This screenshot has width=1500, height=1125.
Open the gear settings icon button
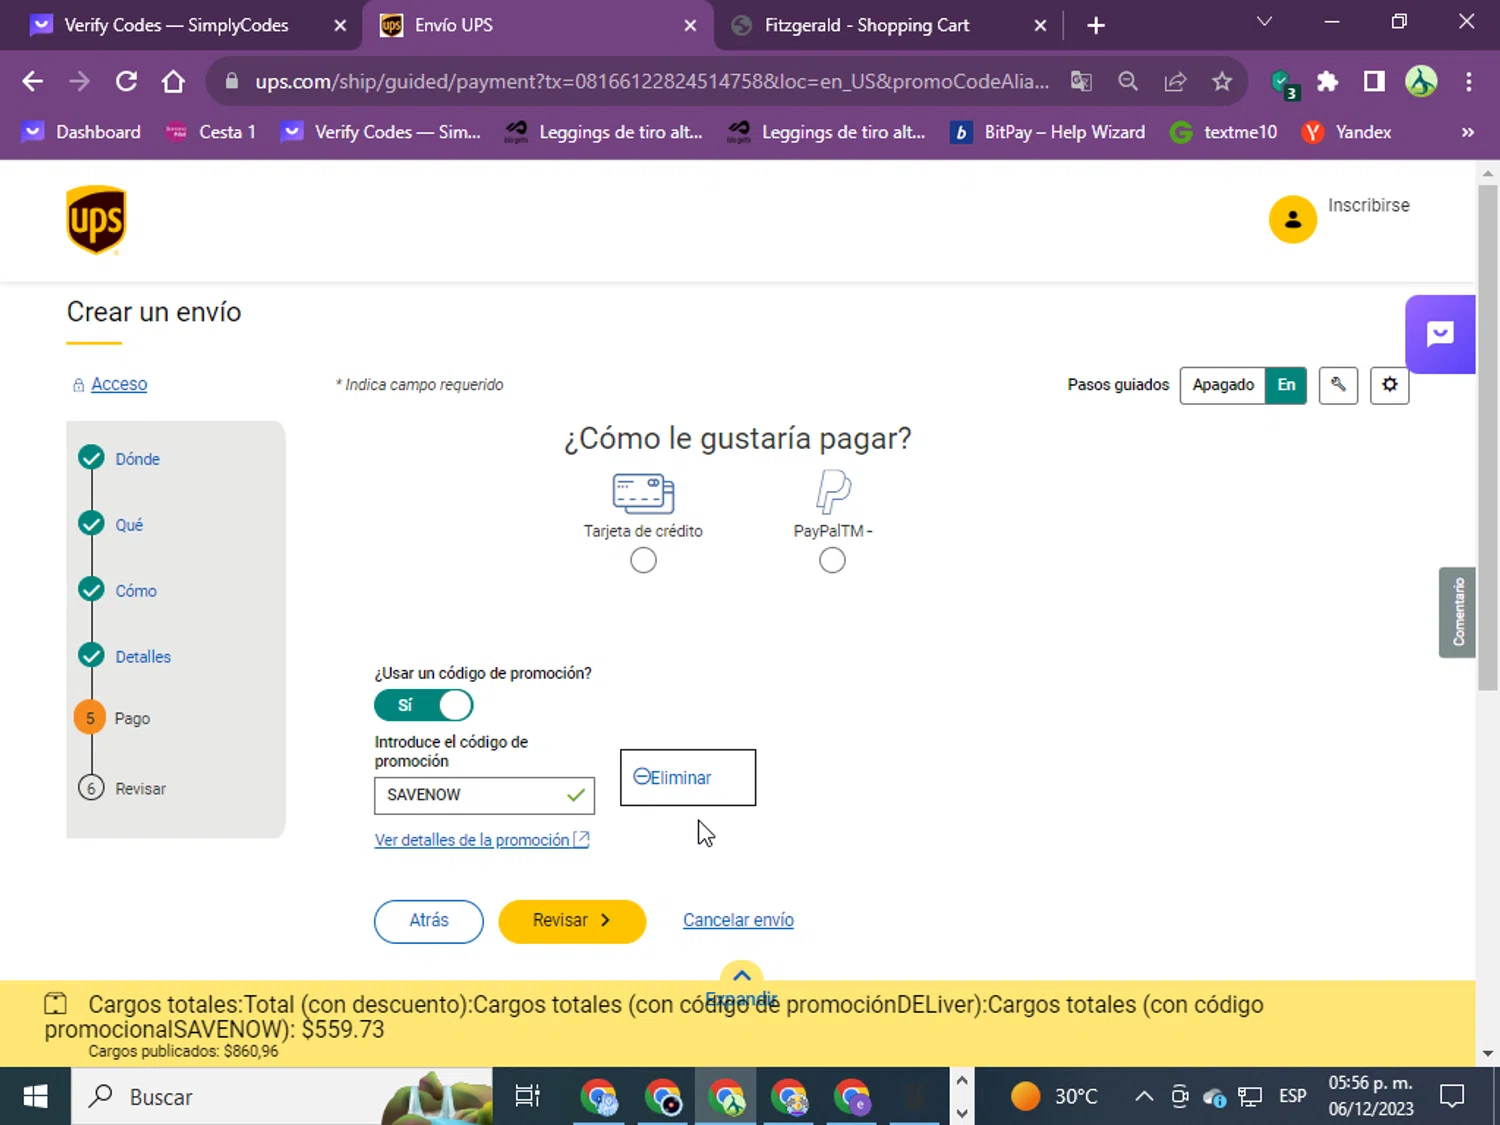pyautogui.click(x=1389, y=385)
